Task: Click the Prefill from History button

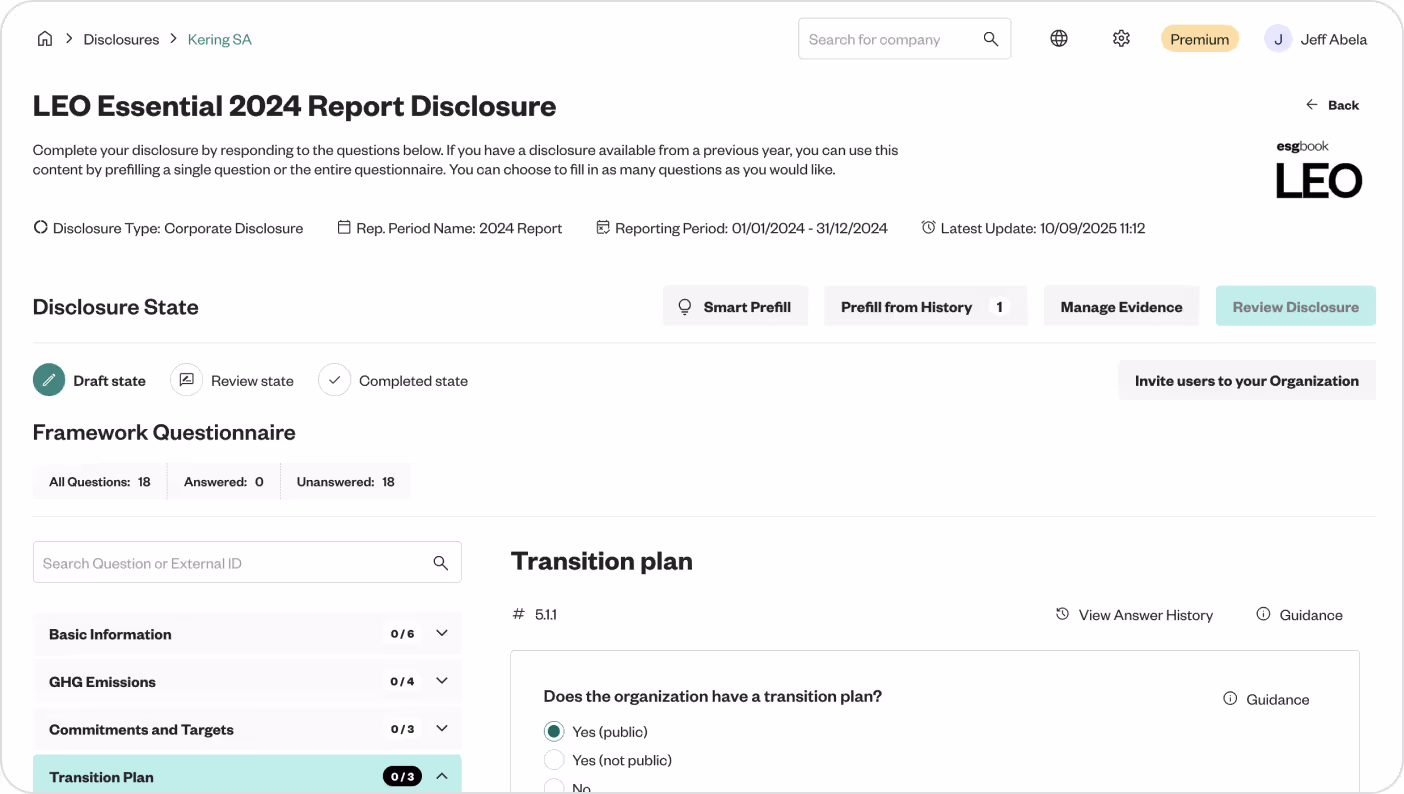Action: pos(925,306)
